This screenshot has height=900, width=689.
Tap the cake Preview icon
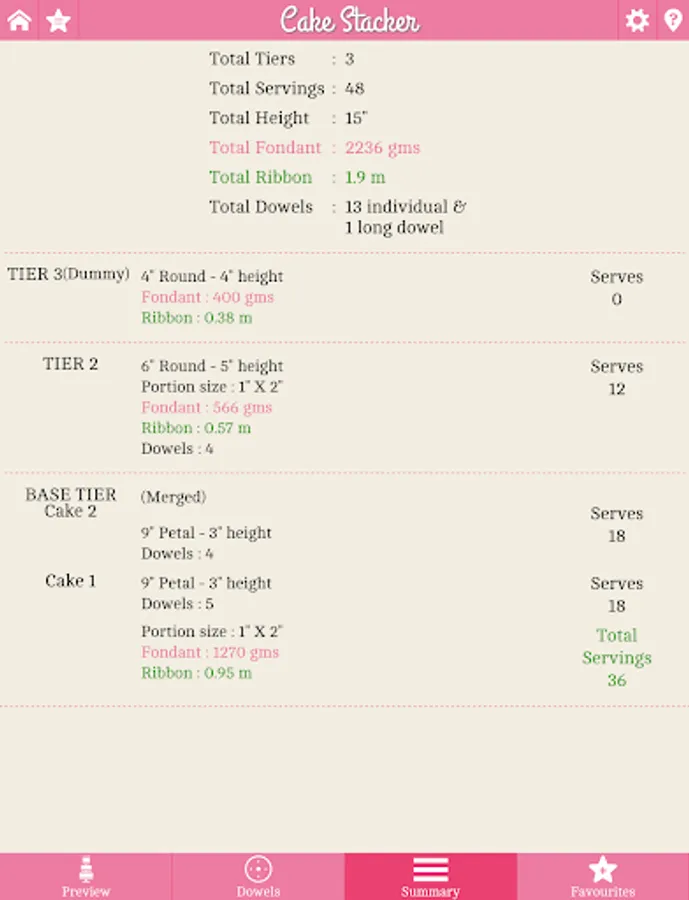pos(86,868)
